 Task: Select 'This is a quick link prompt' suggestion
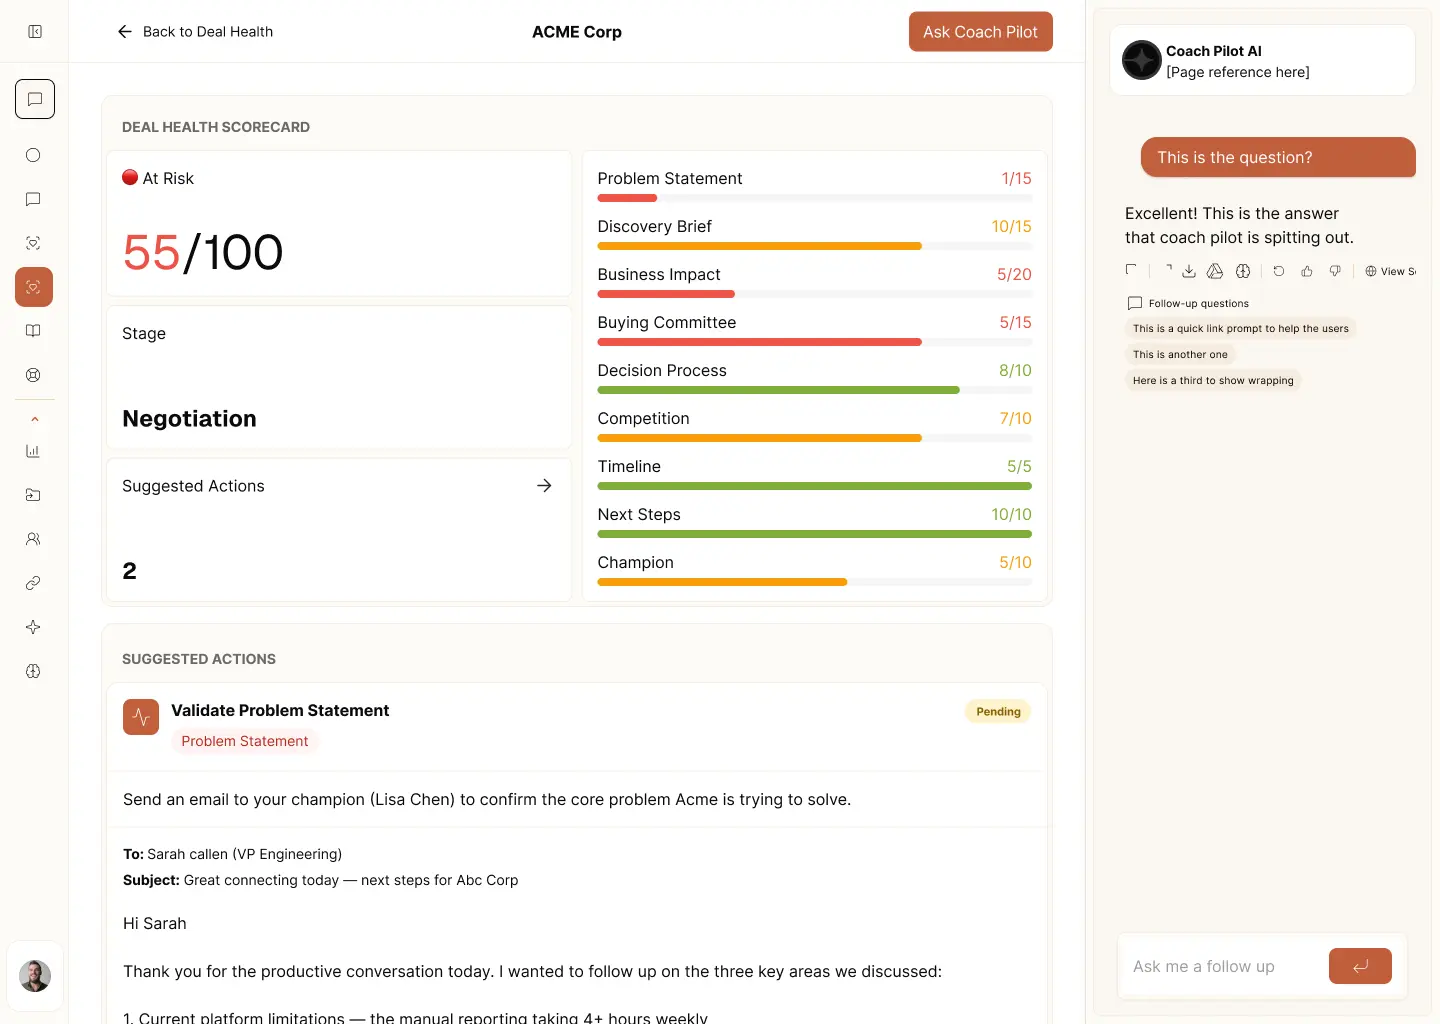coord(1241,328)
